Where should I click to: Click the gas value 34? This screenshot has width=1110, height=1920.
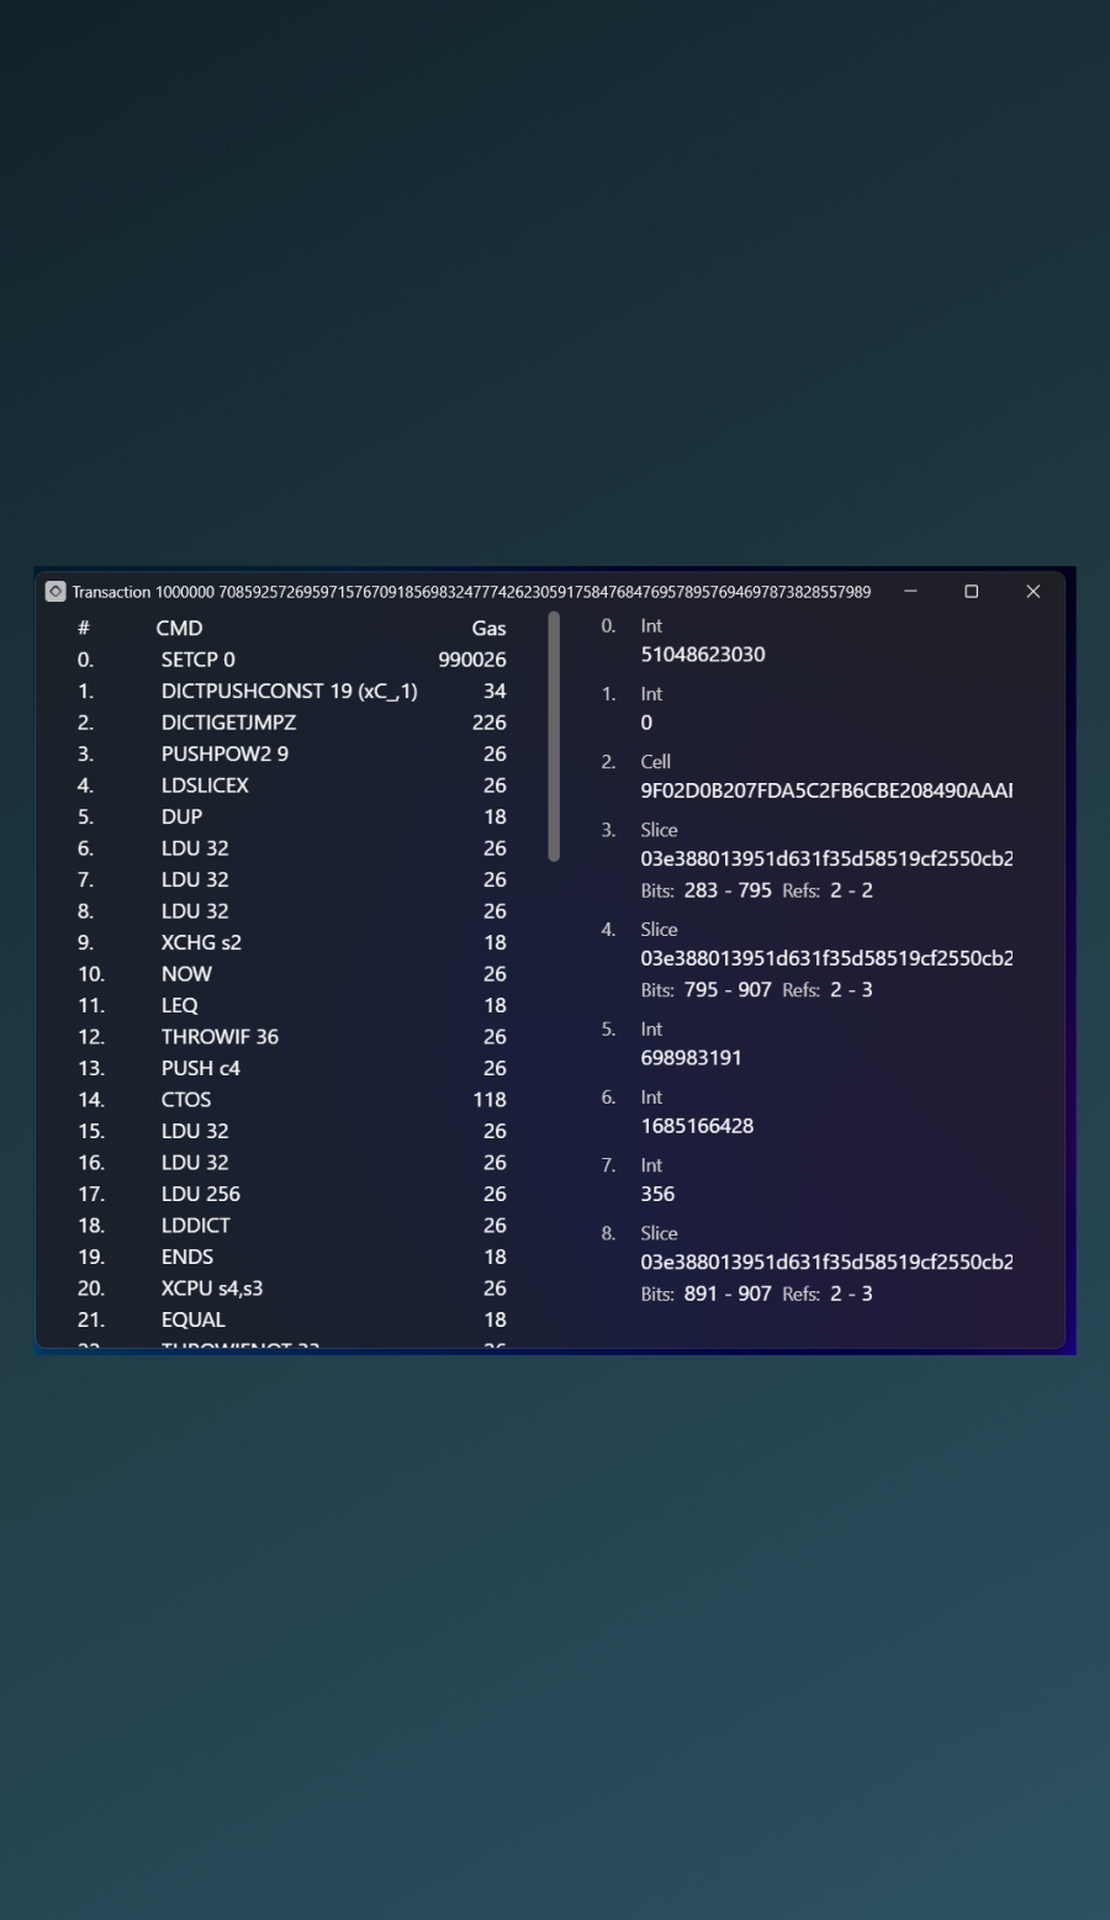(x=494, y=691)
